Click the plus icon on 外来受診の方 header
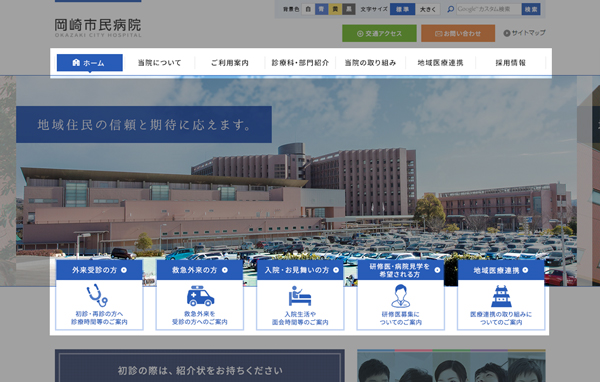 click(x=124, y=270)
